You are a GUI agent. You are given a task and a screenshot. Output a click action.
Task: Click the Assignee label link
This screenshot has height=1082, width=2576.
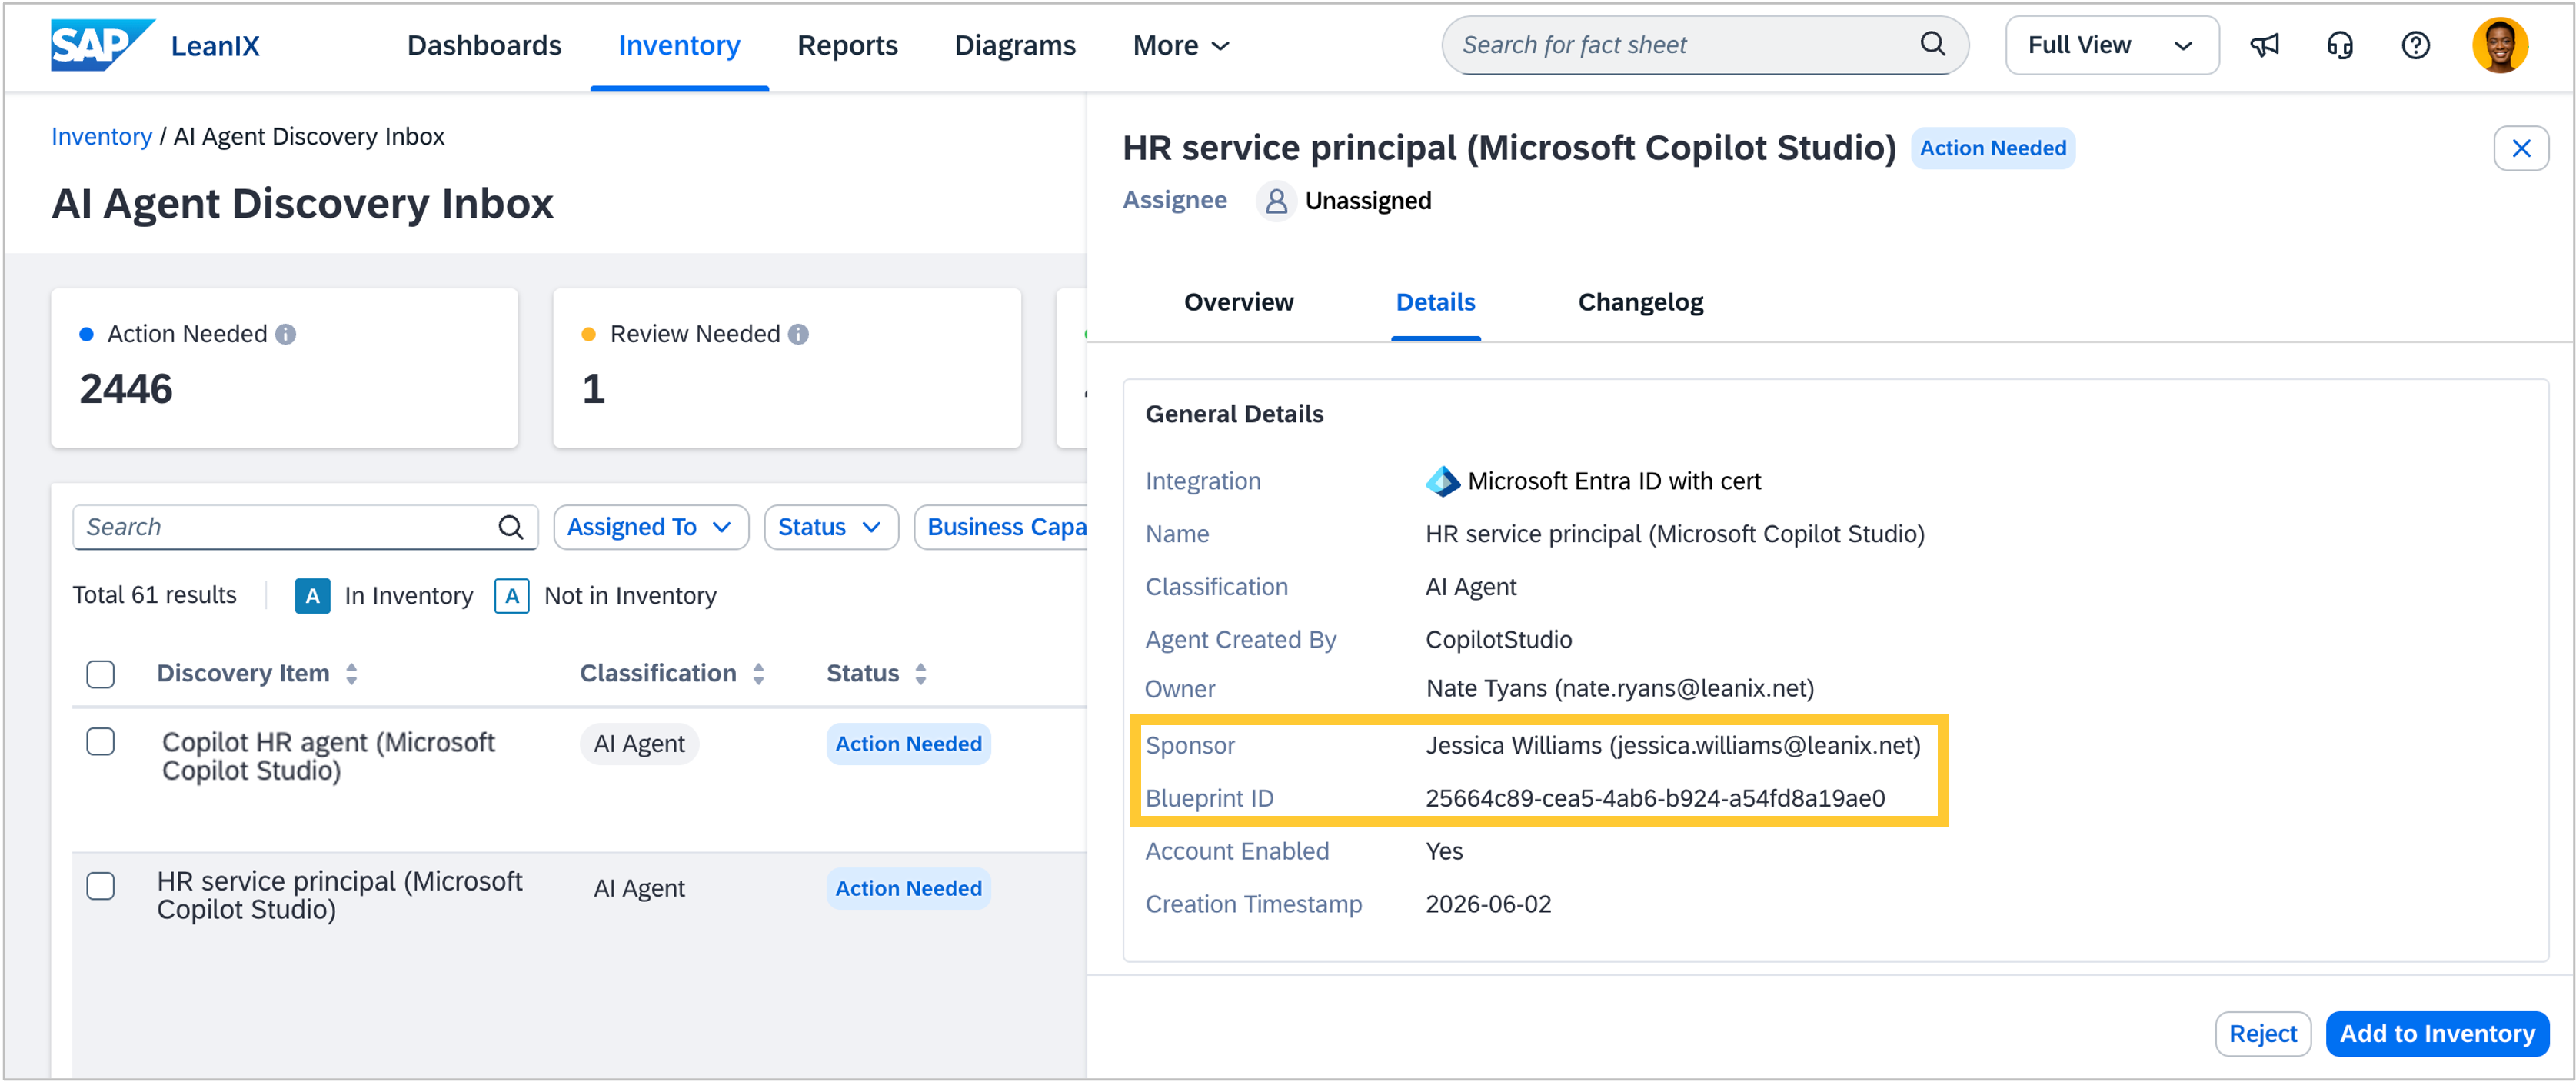click(x=1174, y=200)
